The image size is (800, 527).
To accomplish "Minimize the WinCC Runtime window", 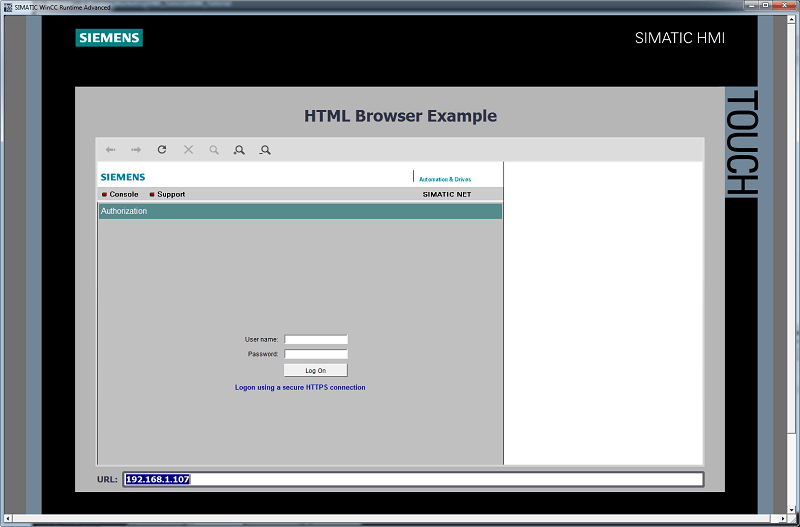I will pos(752,5).
